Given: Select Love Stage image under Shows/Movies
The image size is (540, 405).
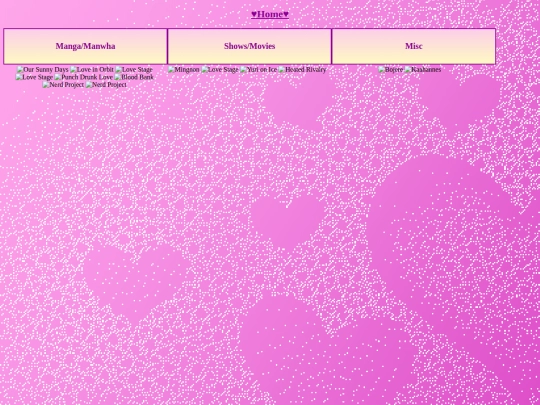Looking at the screenshot, I should (220, 70).
